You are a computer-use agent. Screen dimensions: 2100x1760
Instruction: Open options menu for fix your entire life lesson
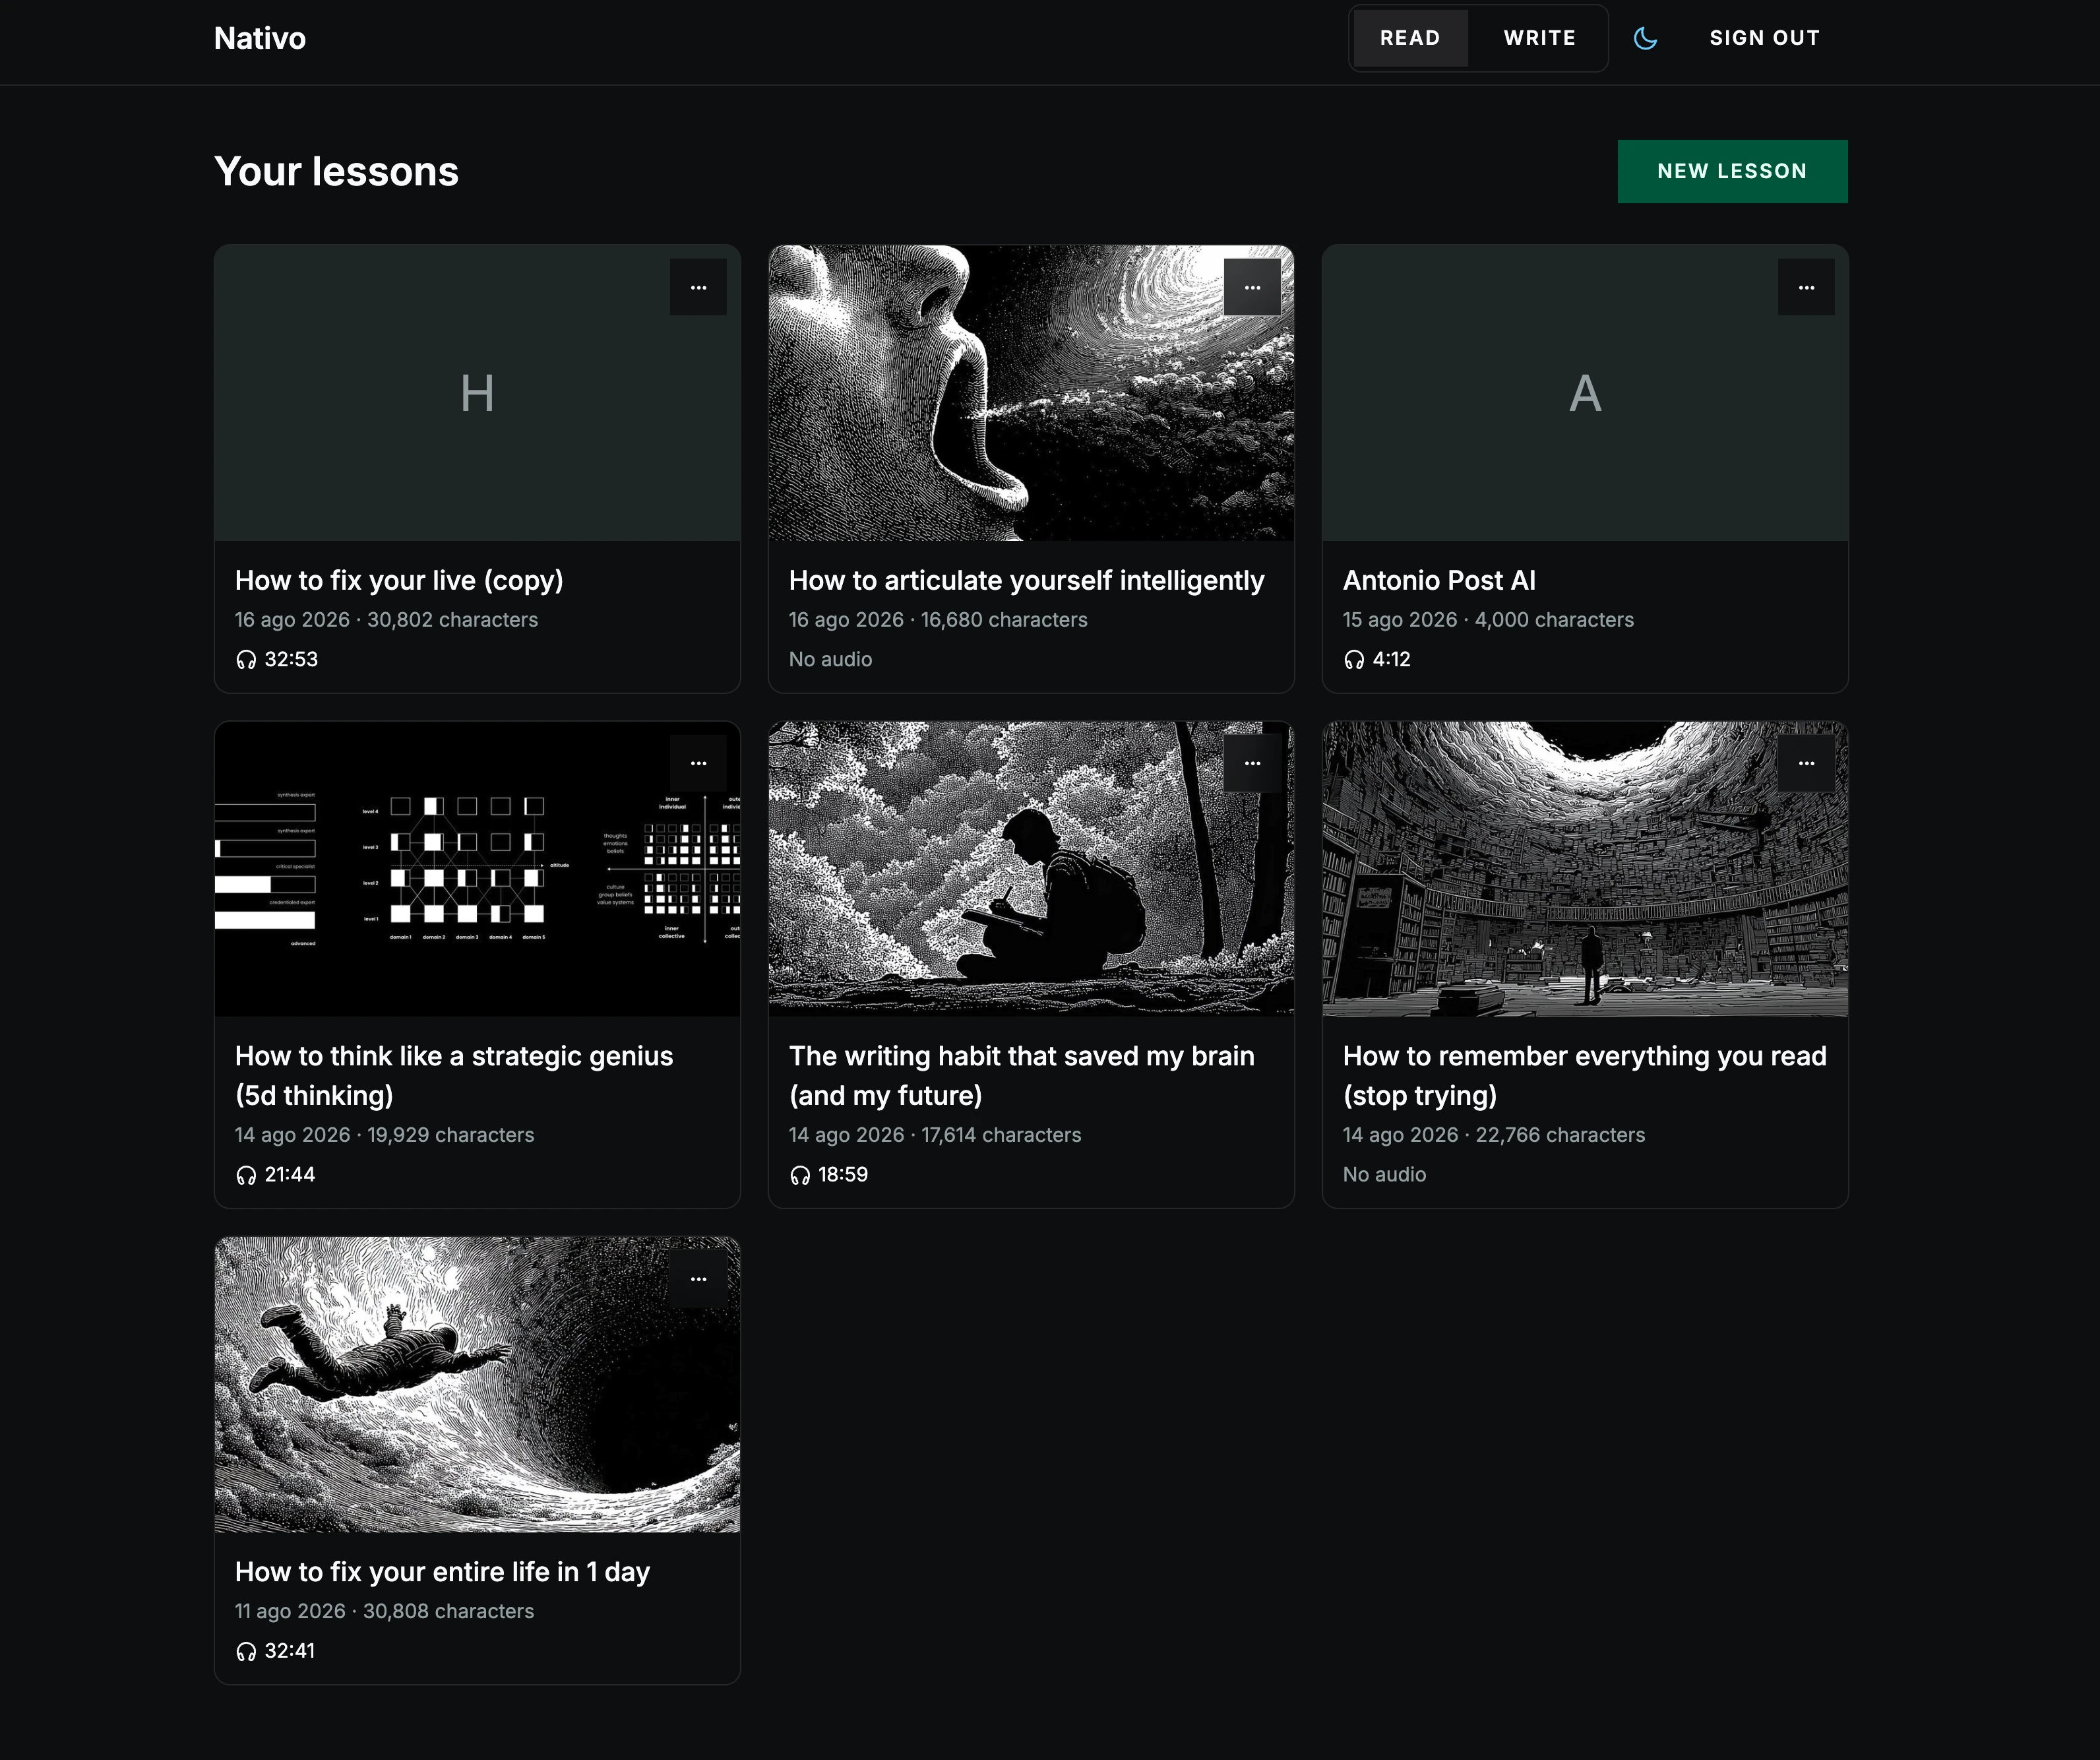[x=698, y=1279]
